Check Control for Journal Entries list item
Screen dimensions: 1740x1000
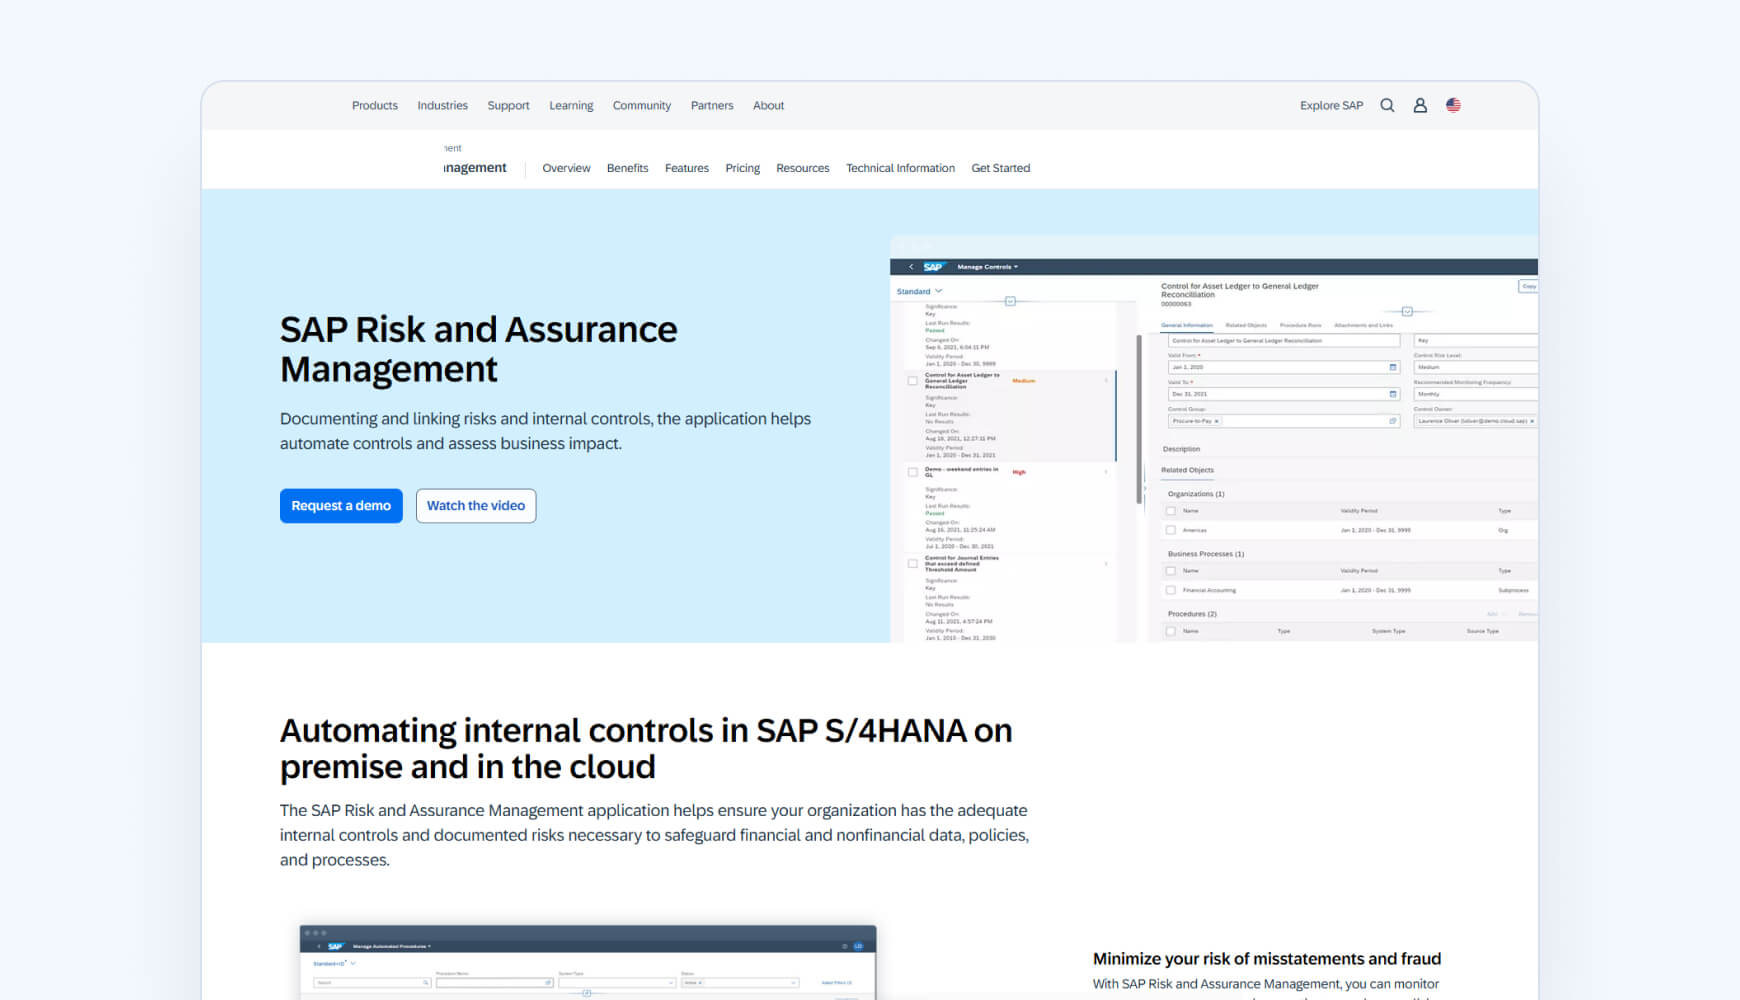(x=912, y=564)
